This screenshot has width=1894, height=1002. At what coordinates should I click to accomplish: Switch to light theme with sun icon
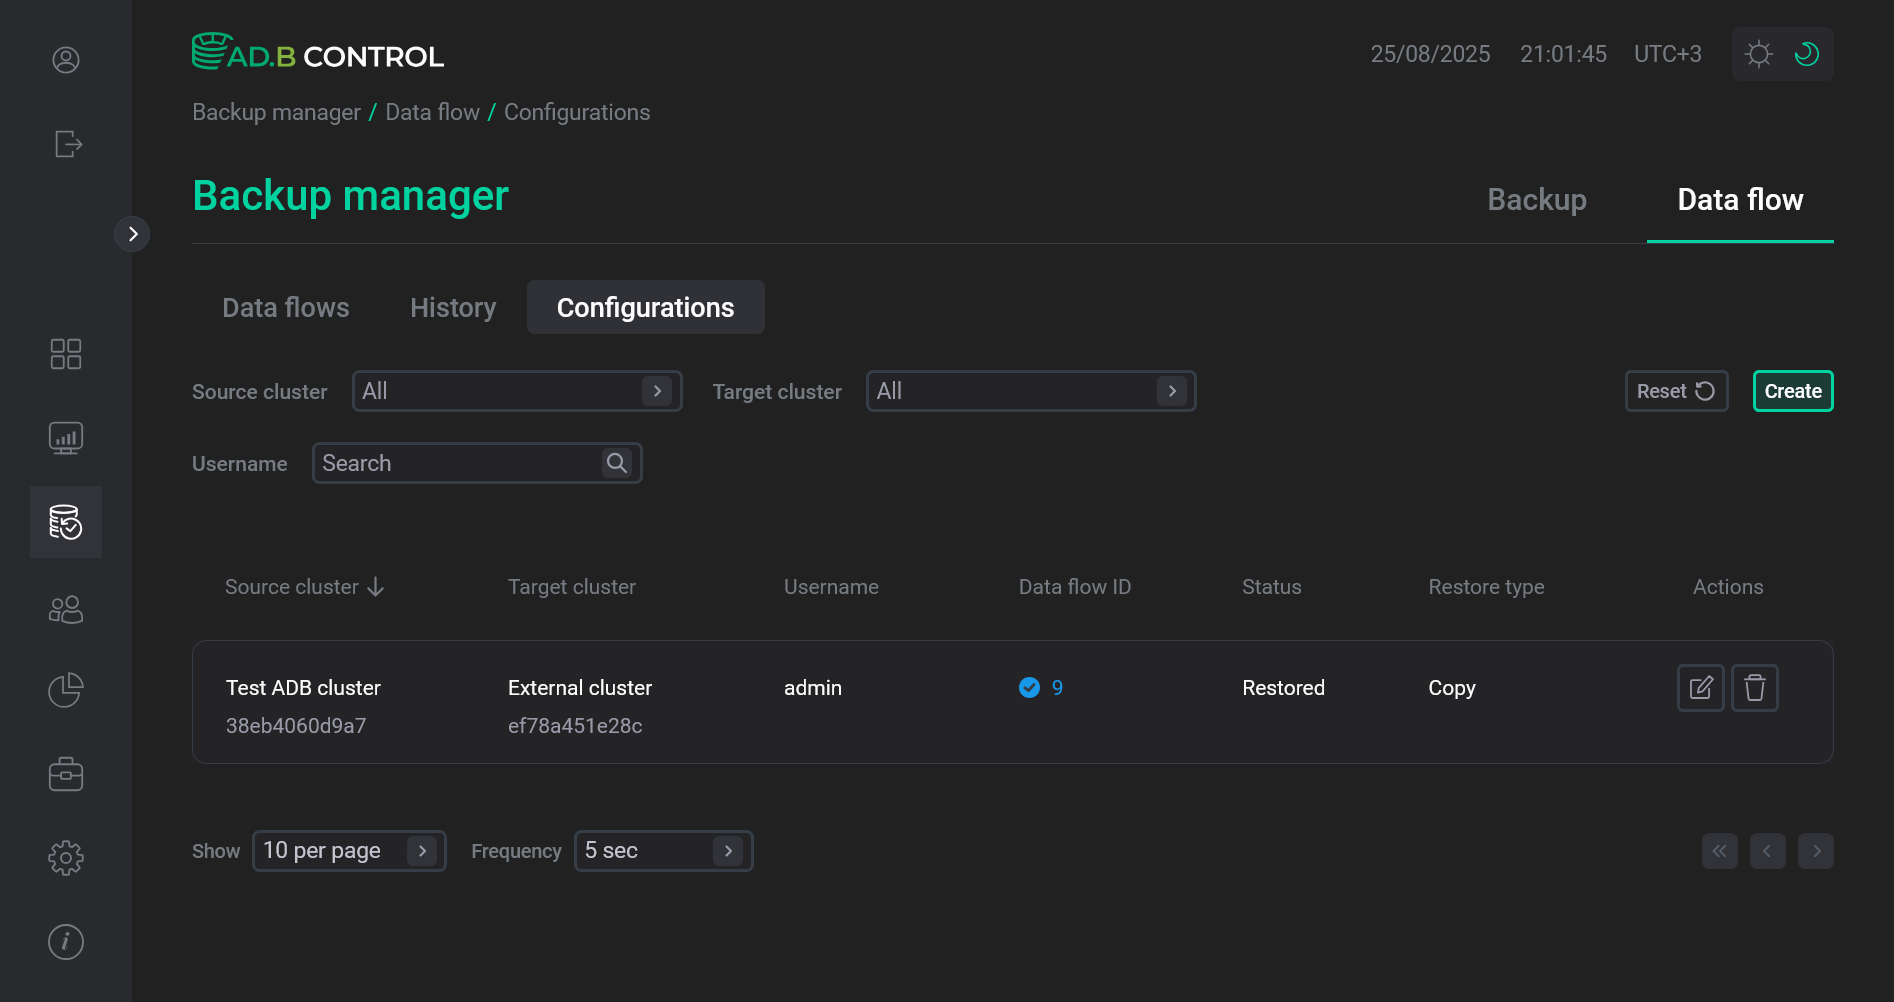(1758, 54)
